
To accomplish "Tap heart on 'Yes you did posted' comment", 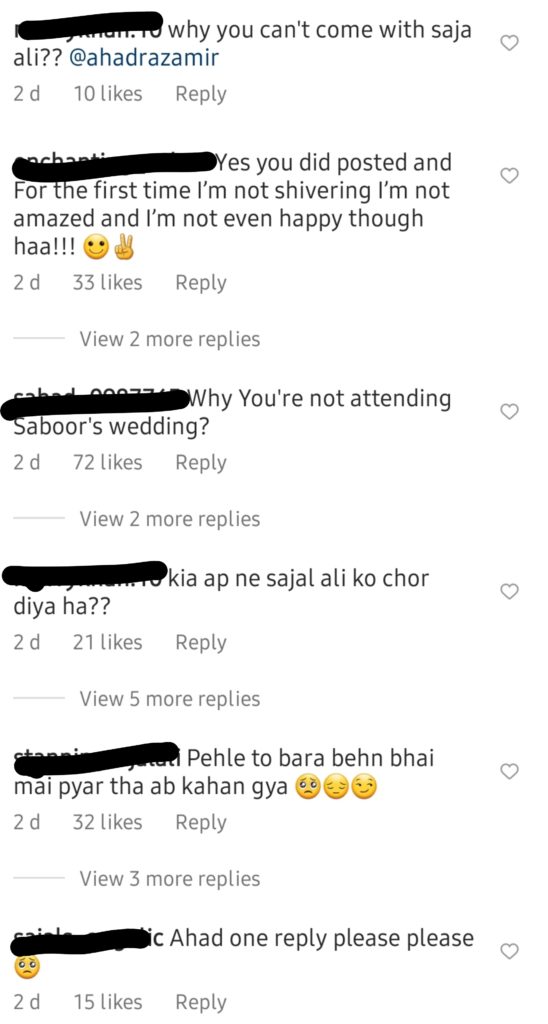I will click(509, 176).
